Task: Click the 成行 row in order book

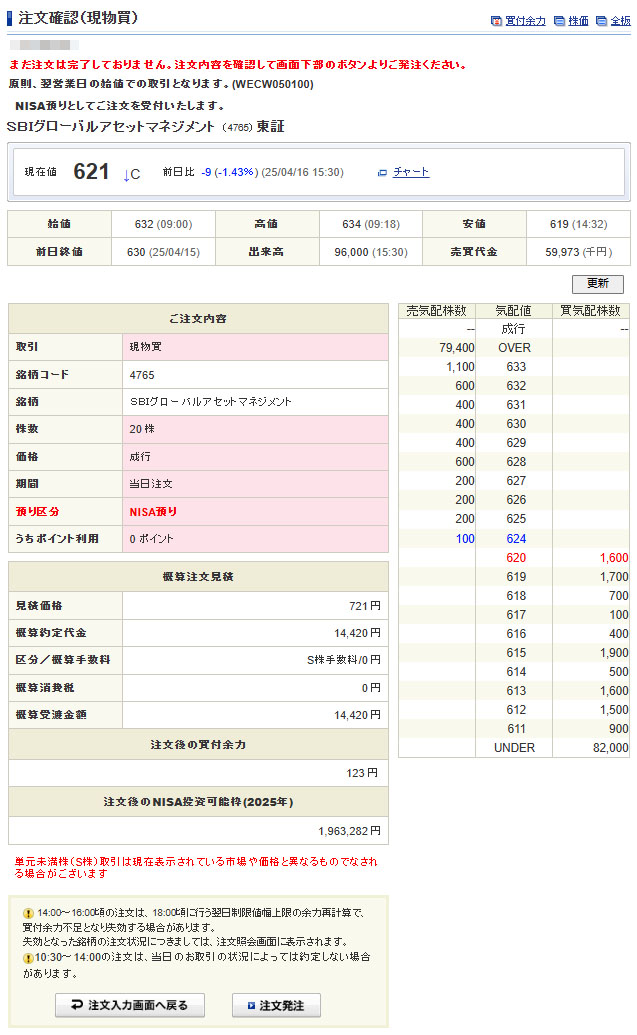Action: pyautogui.click(x=514, y=329)
